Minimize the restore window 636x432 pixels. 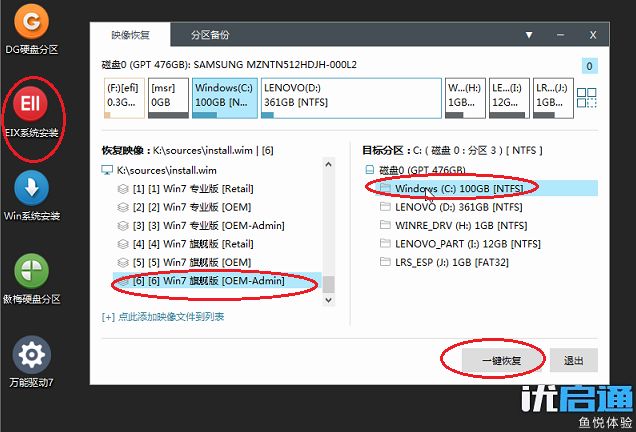pos(561,35)
